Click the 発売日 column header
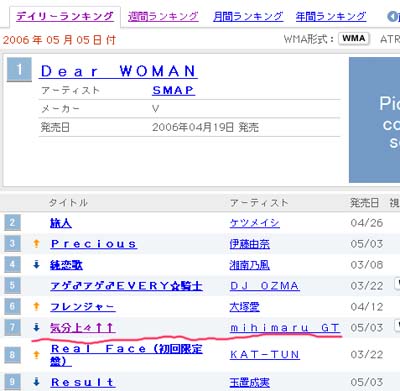This screenshot has height=391, width=400. [x=364, y=203]
